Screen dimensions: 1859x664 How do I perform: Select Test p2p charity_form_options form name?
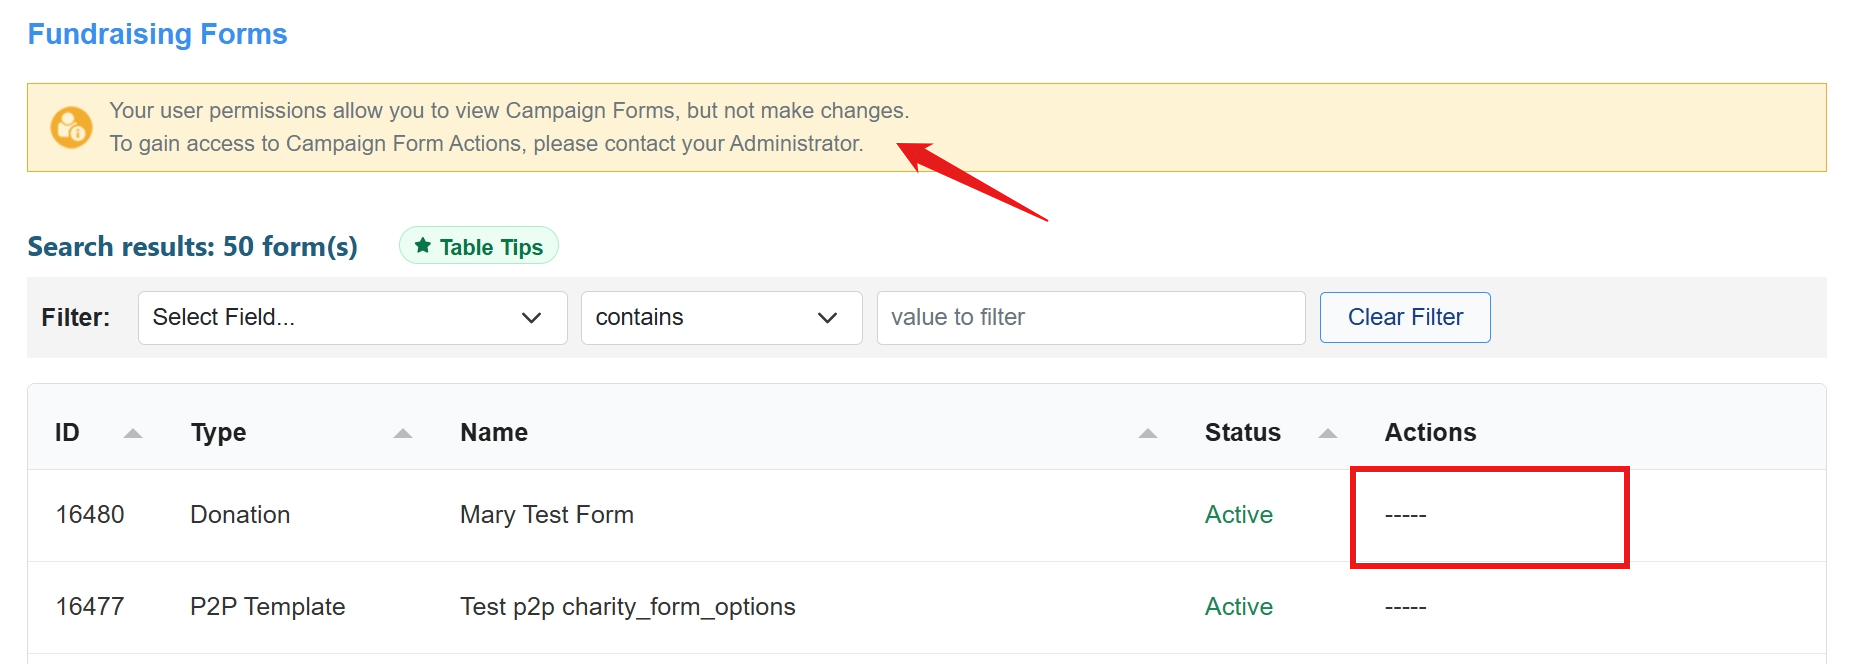pyautogui.click(x=627, y=607)
